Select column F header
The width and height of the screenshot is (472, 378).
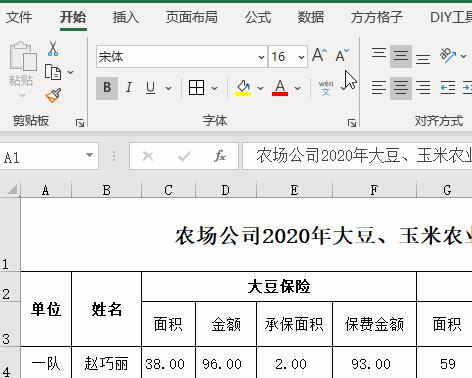pos(374,190)
